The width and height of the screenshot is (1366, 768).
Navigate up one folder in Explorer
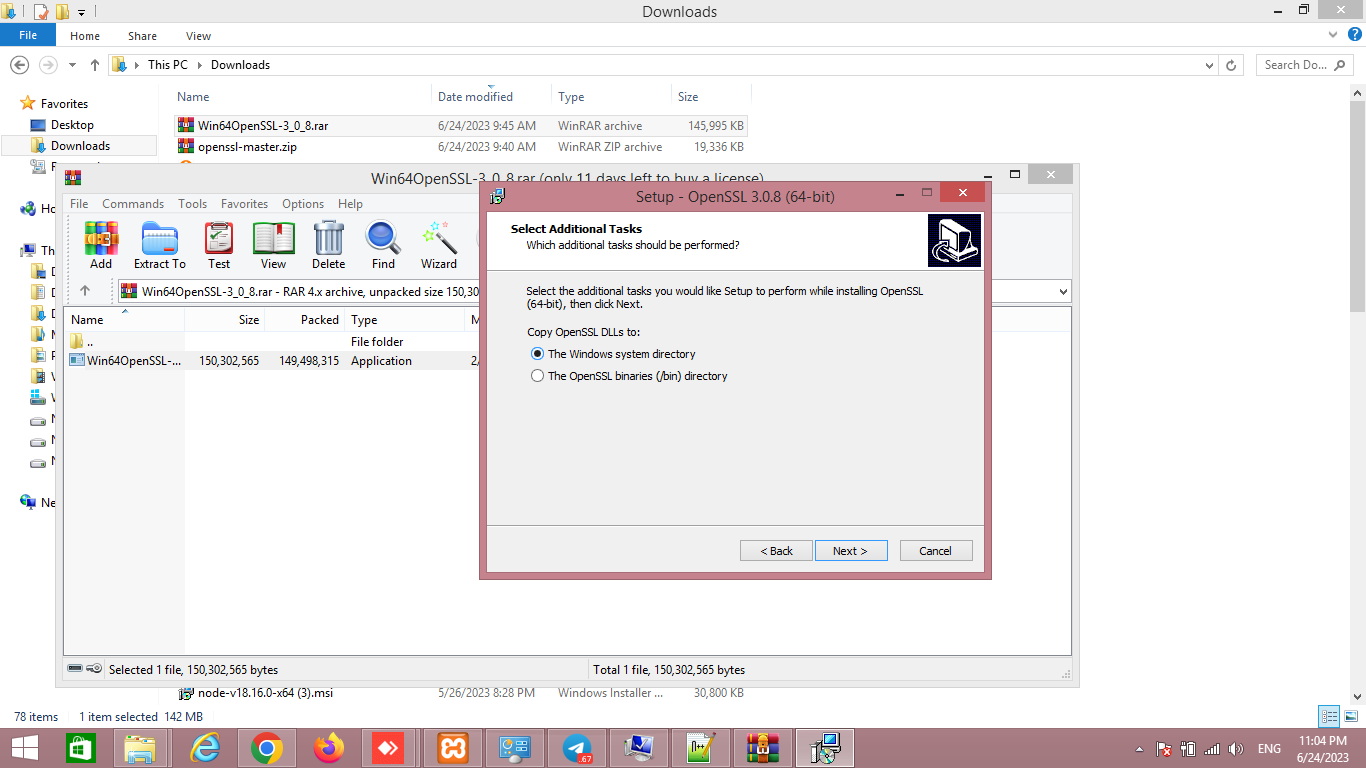point(95,65)
